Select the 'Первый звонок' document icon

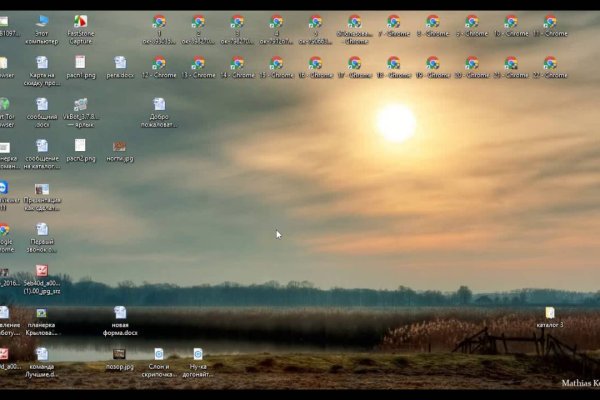click(42, 229)
